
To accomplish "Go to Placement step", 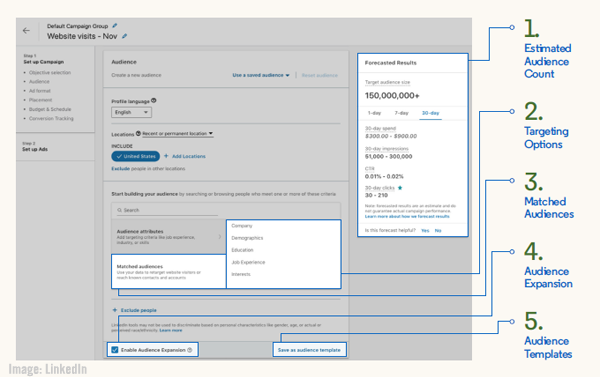I will click(41, 100).
